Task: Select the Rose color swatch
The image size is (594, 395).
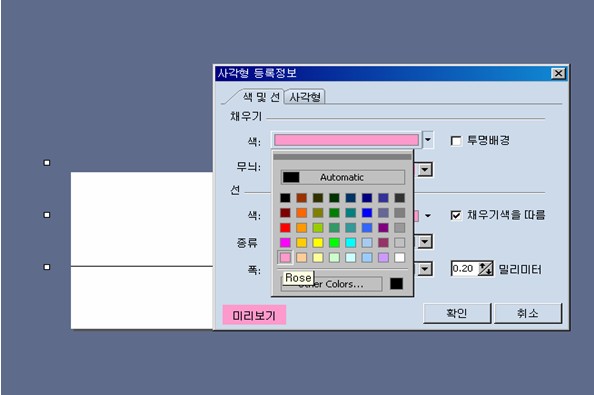Action: (285, 258)
